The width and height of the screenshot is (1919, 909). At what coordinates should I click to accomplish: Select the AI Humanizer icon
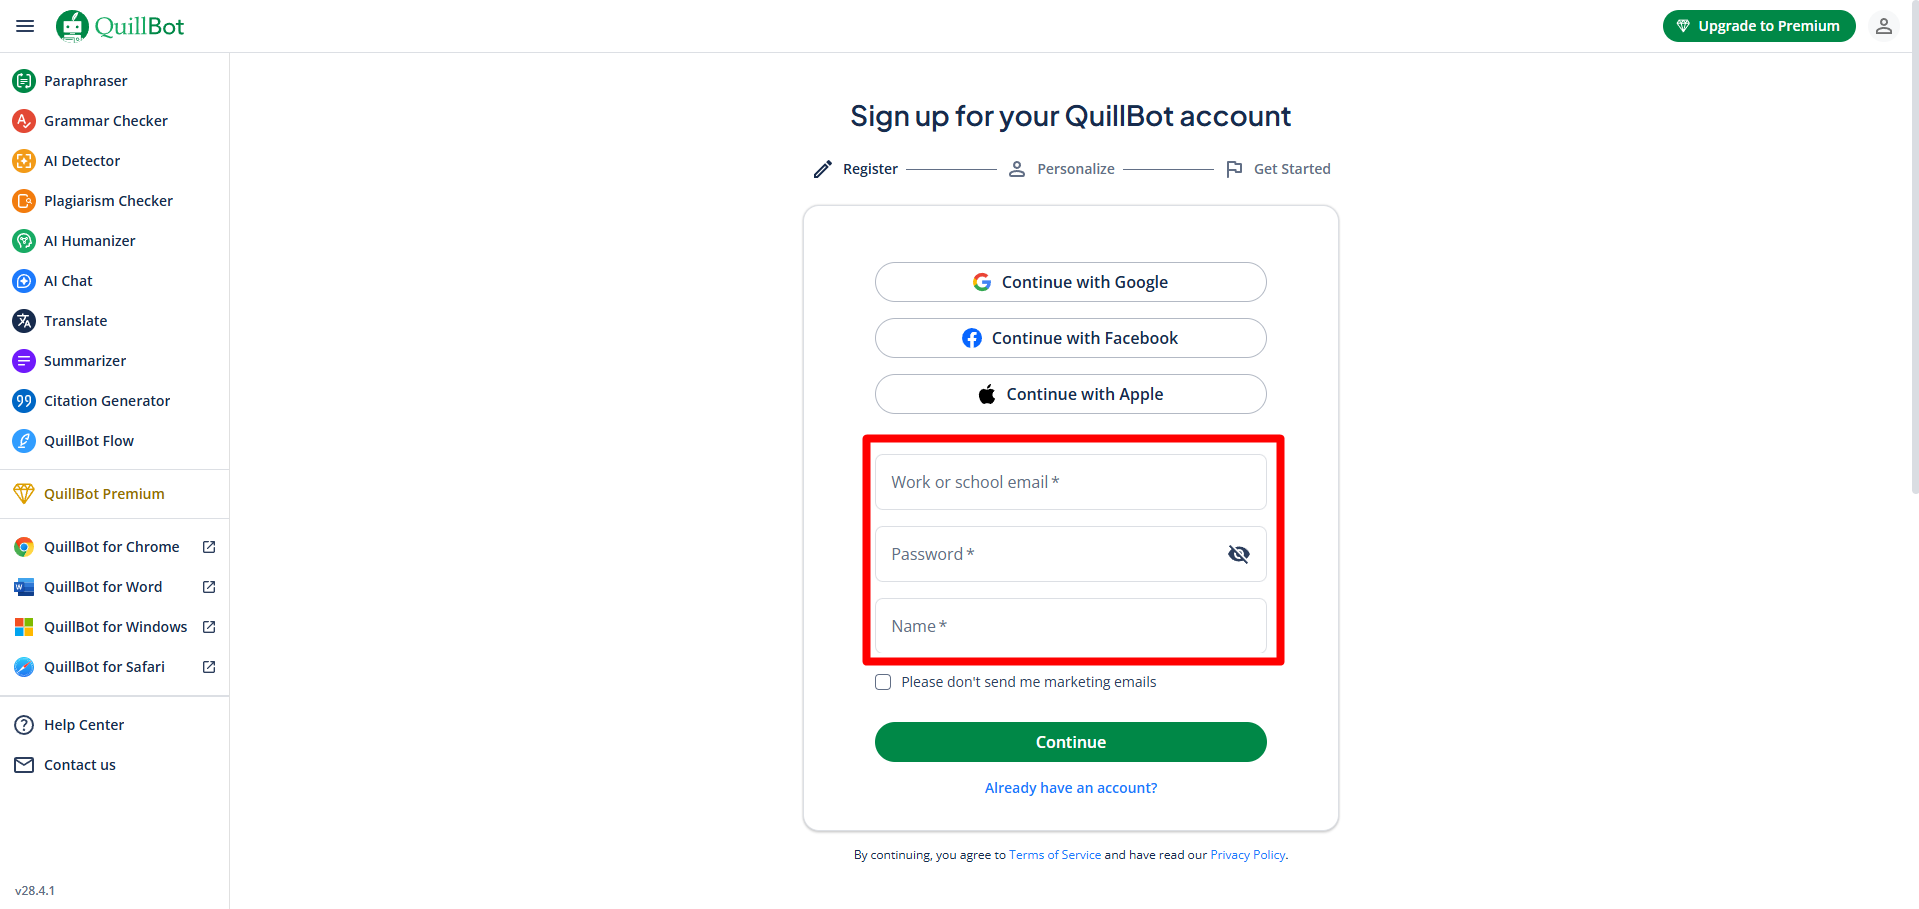pos(24,241)
